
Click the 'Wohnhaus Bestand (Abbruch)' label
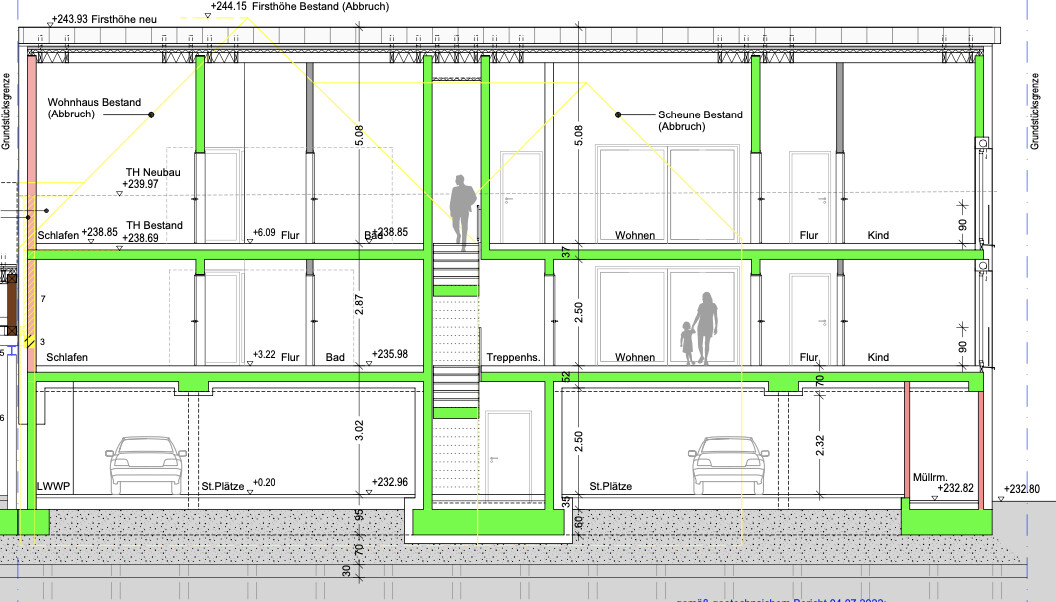(94, 108)
